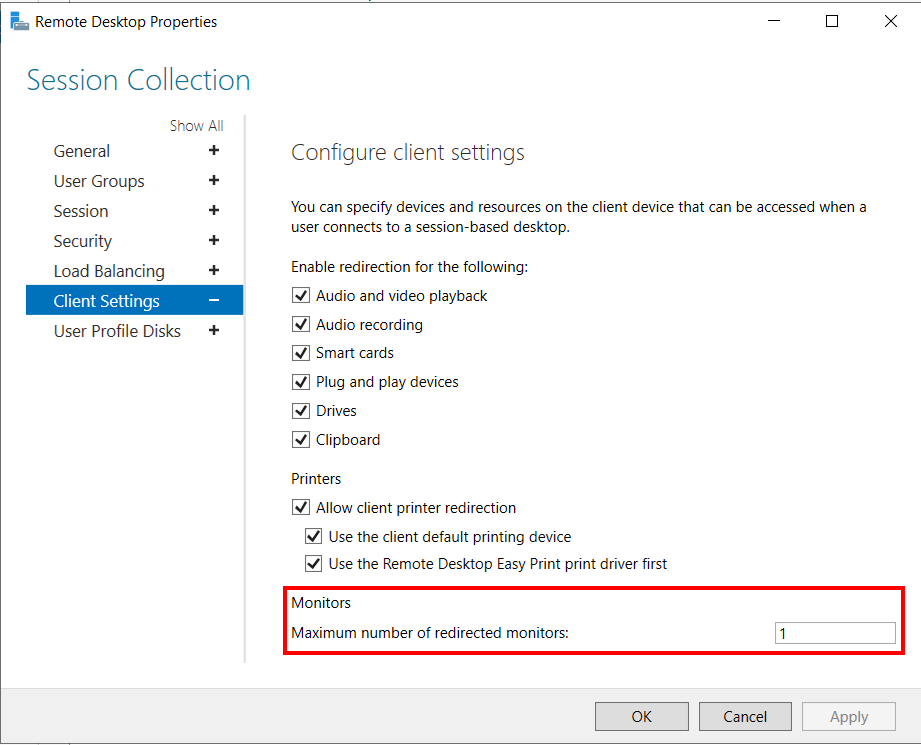
Task: Click the Enable redirection for the following text
Action: (x=409, y=267)
